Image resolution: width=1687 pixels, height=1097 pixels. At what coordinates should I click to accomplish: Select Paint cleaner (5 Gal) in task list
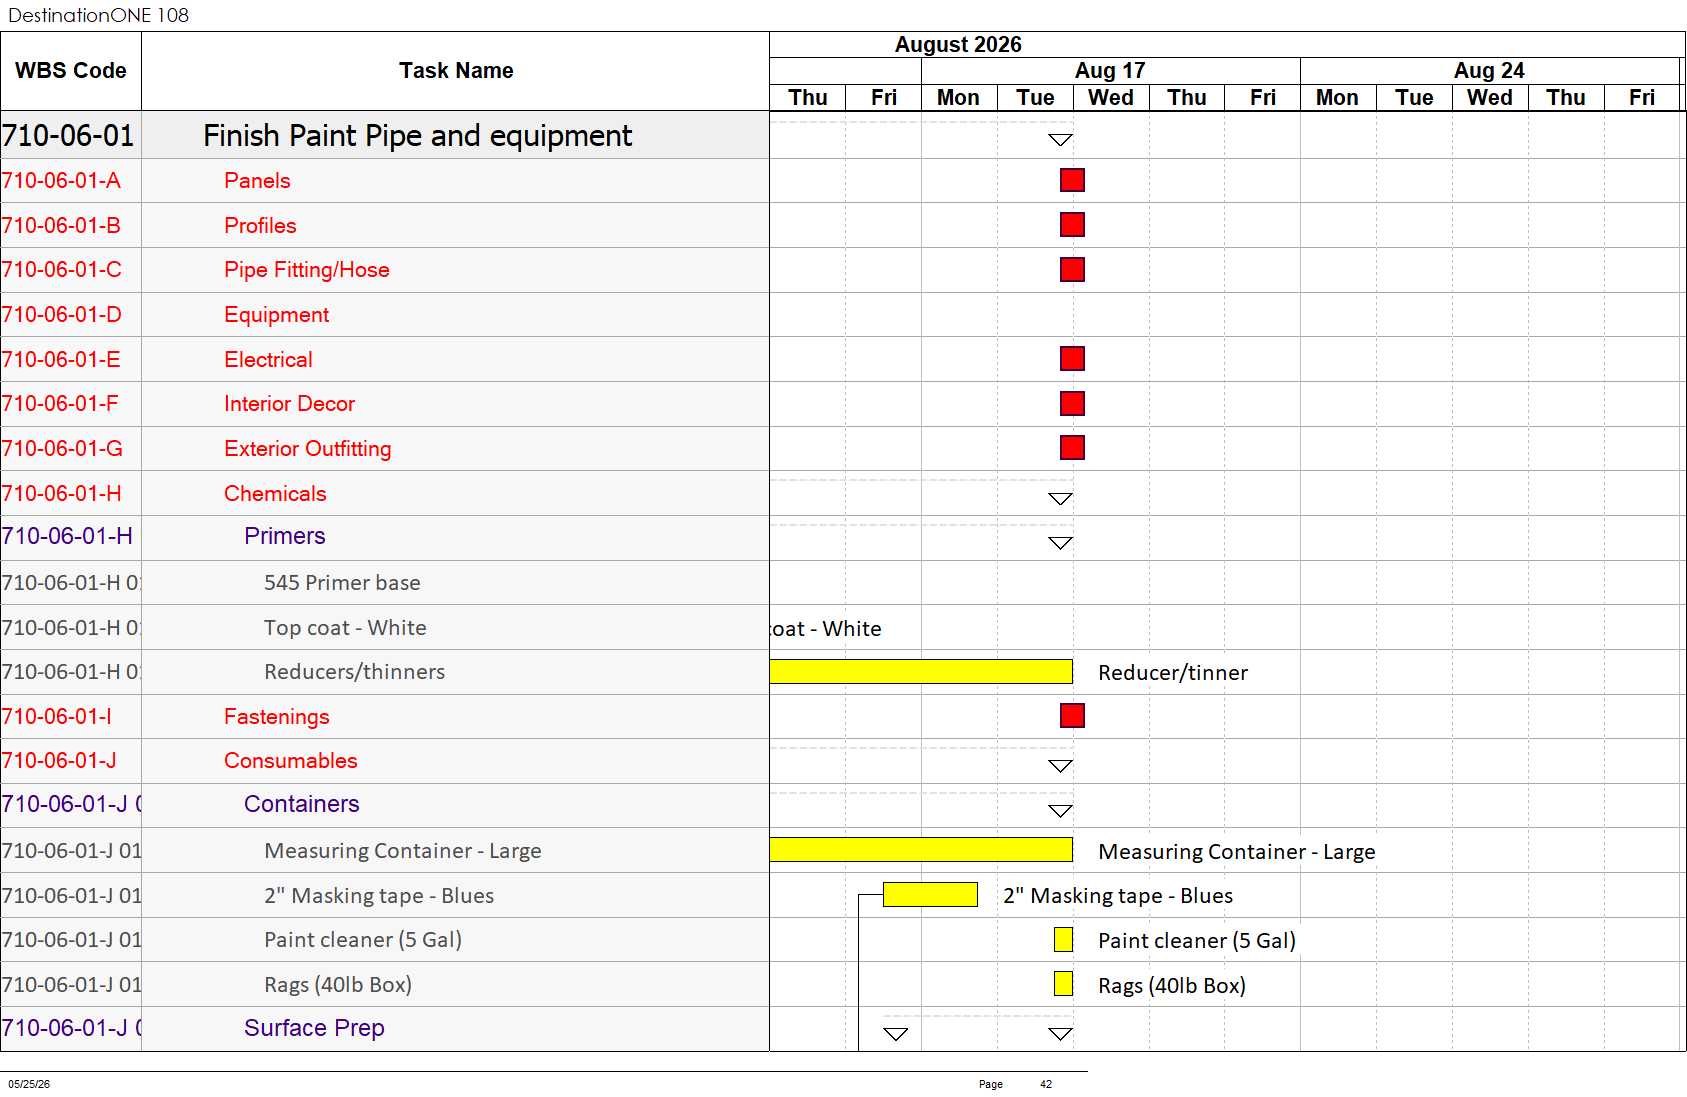coord(363,940)
